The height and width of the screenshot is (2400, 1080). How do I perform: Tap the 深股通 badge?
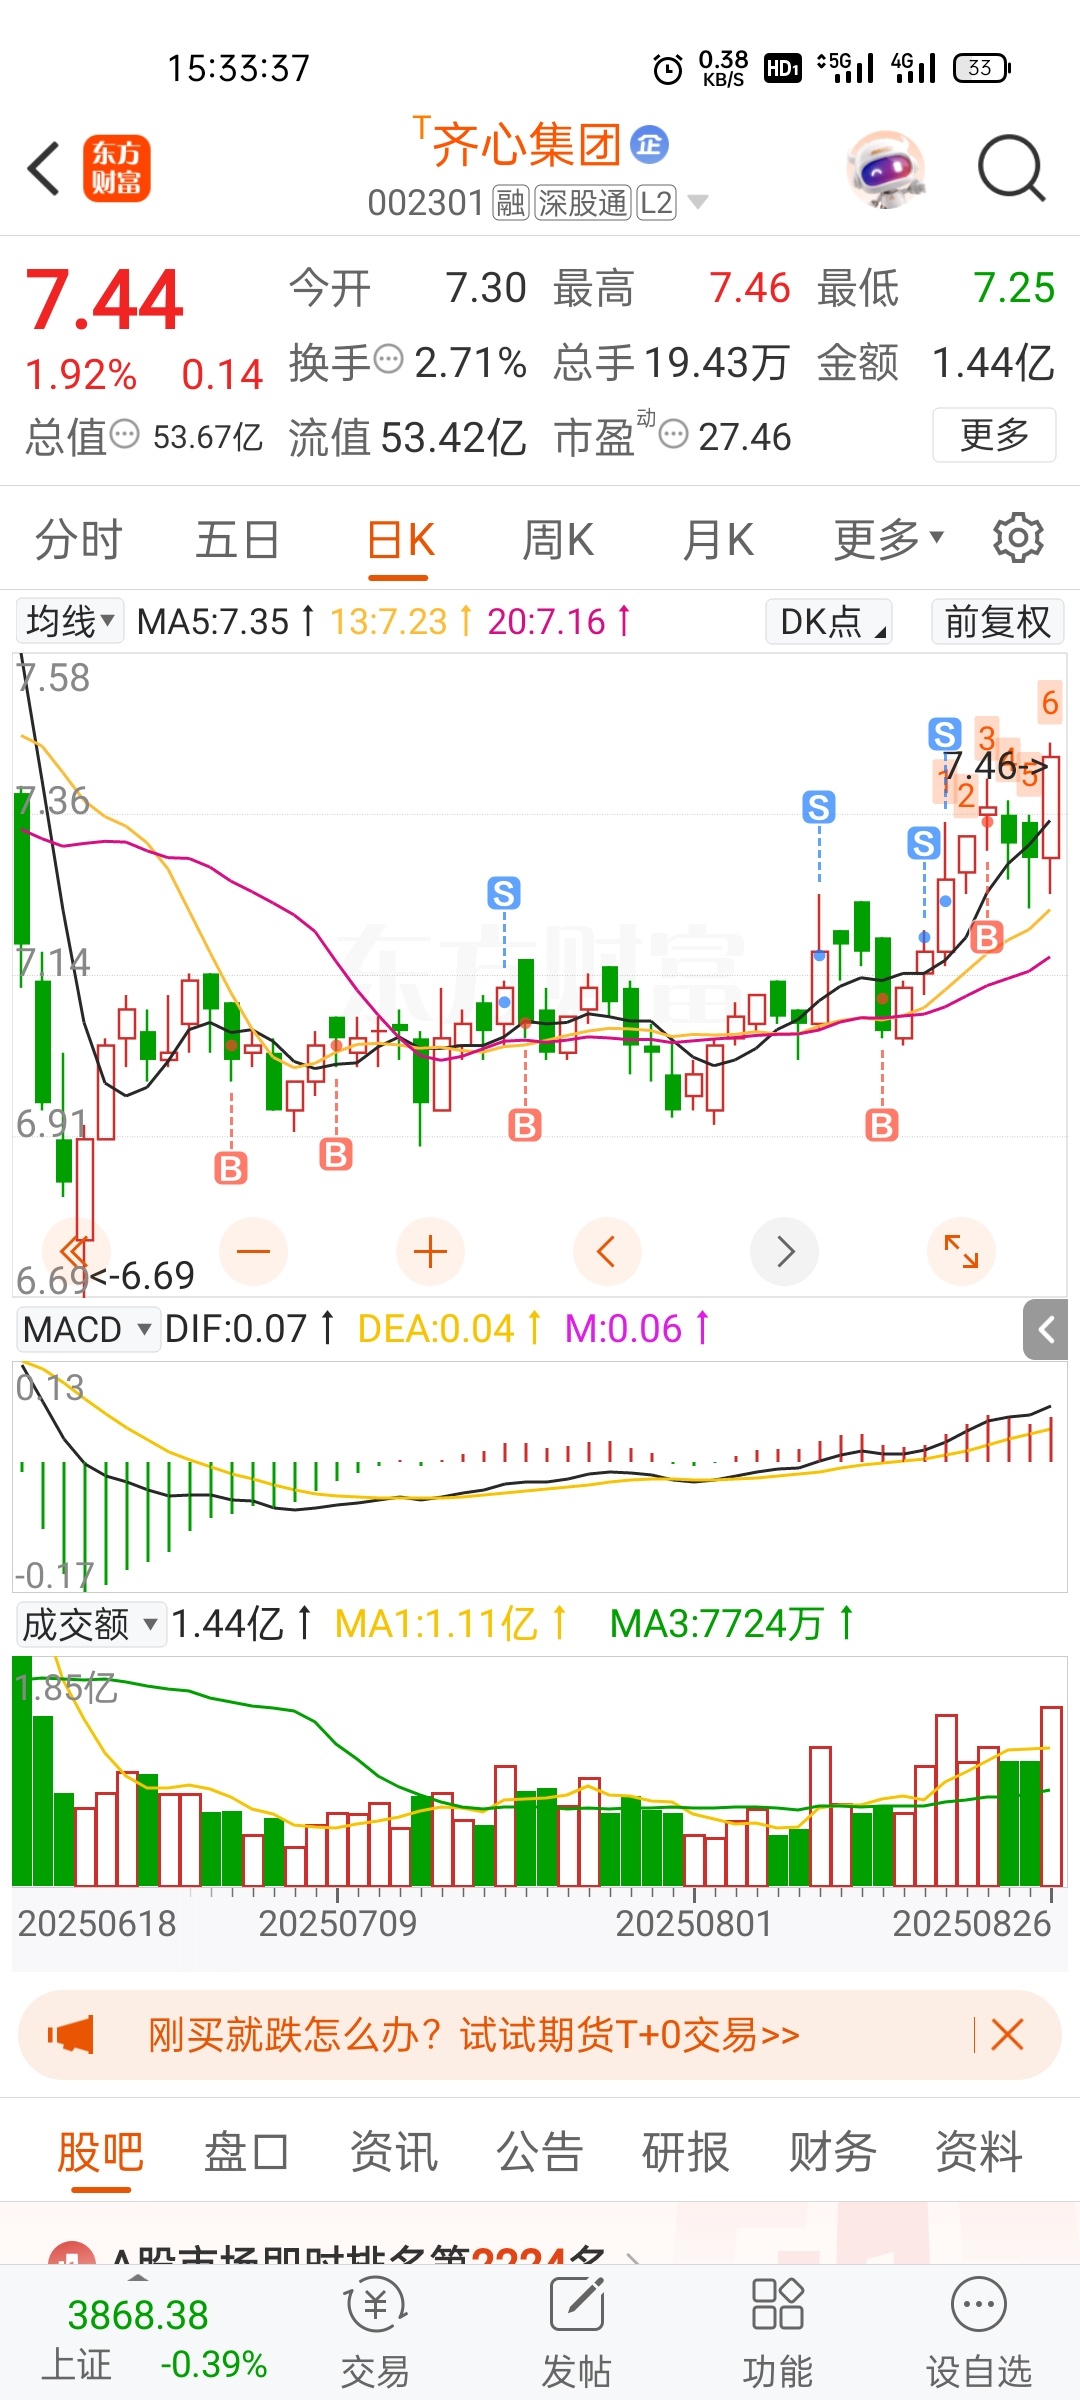[583, 203]
